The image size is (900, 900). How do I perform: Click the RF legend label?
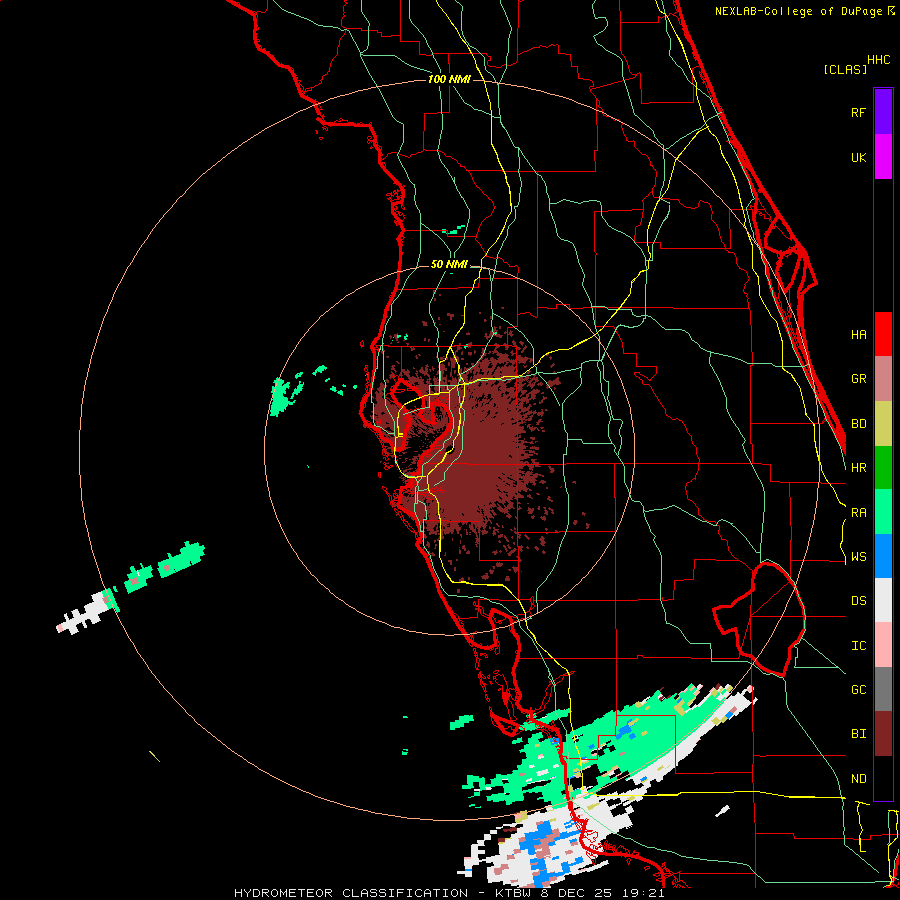coord(858,112)
